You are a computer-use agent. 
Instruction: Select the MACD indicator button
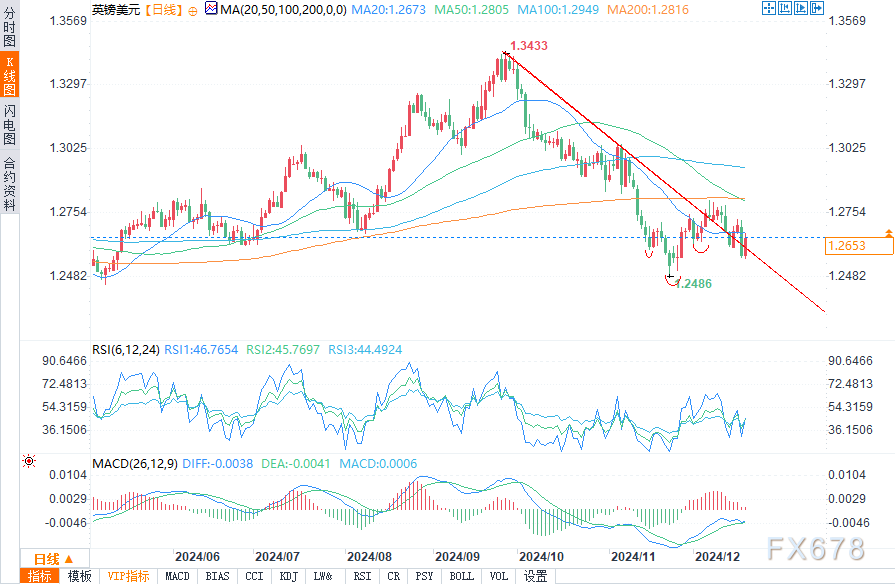click(x=178, y=576)
